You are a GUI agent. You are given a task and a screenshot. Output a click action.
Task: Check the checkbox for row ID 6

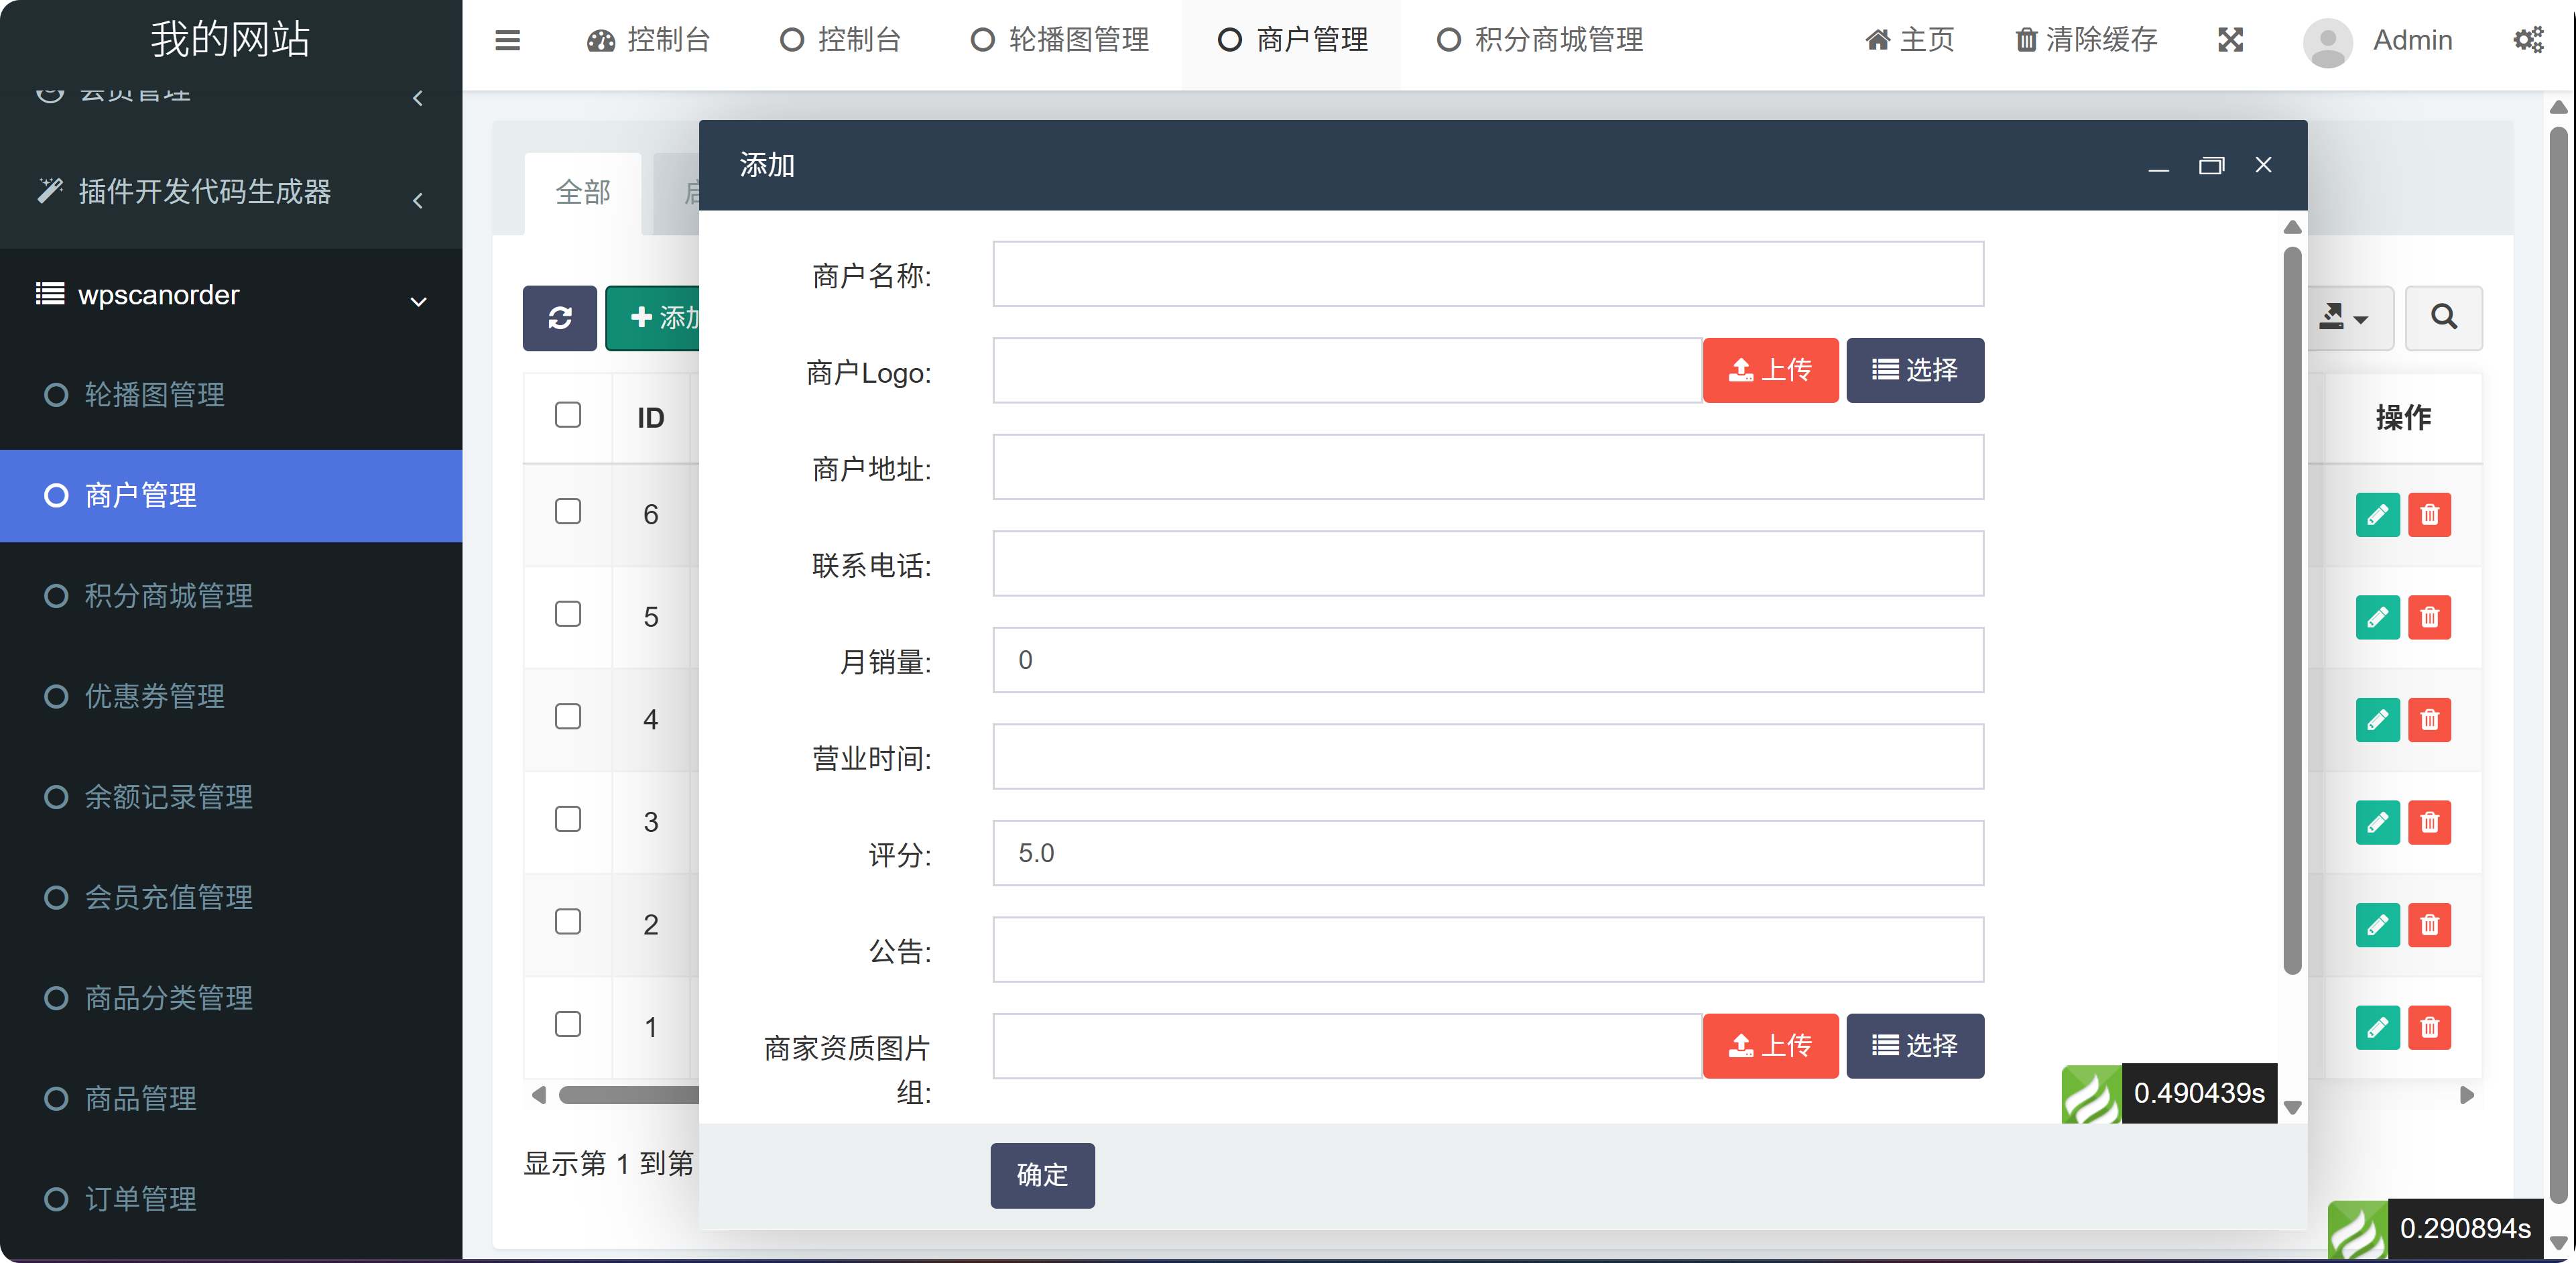pos(567,511)
